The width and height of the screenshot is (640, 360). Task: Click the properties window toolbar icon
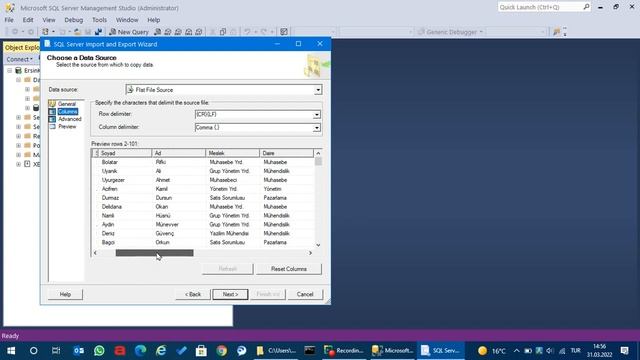pyautogui.click(x=284, y=32)
